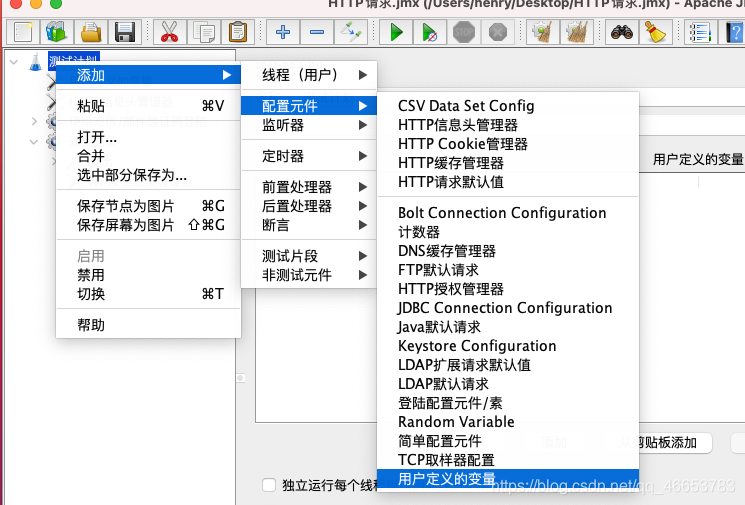This screenshot has width=745, height=505.
Task: Choose 粘贴 from the context menu
Action: [x=148, y=105]
